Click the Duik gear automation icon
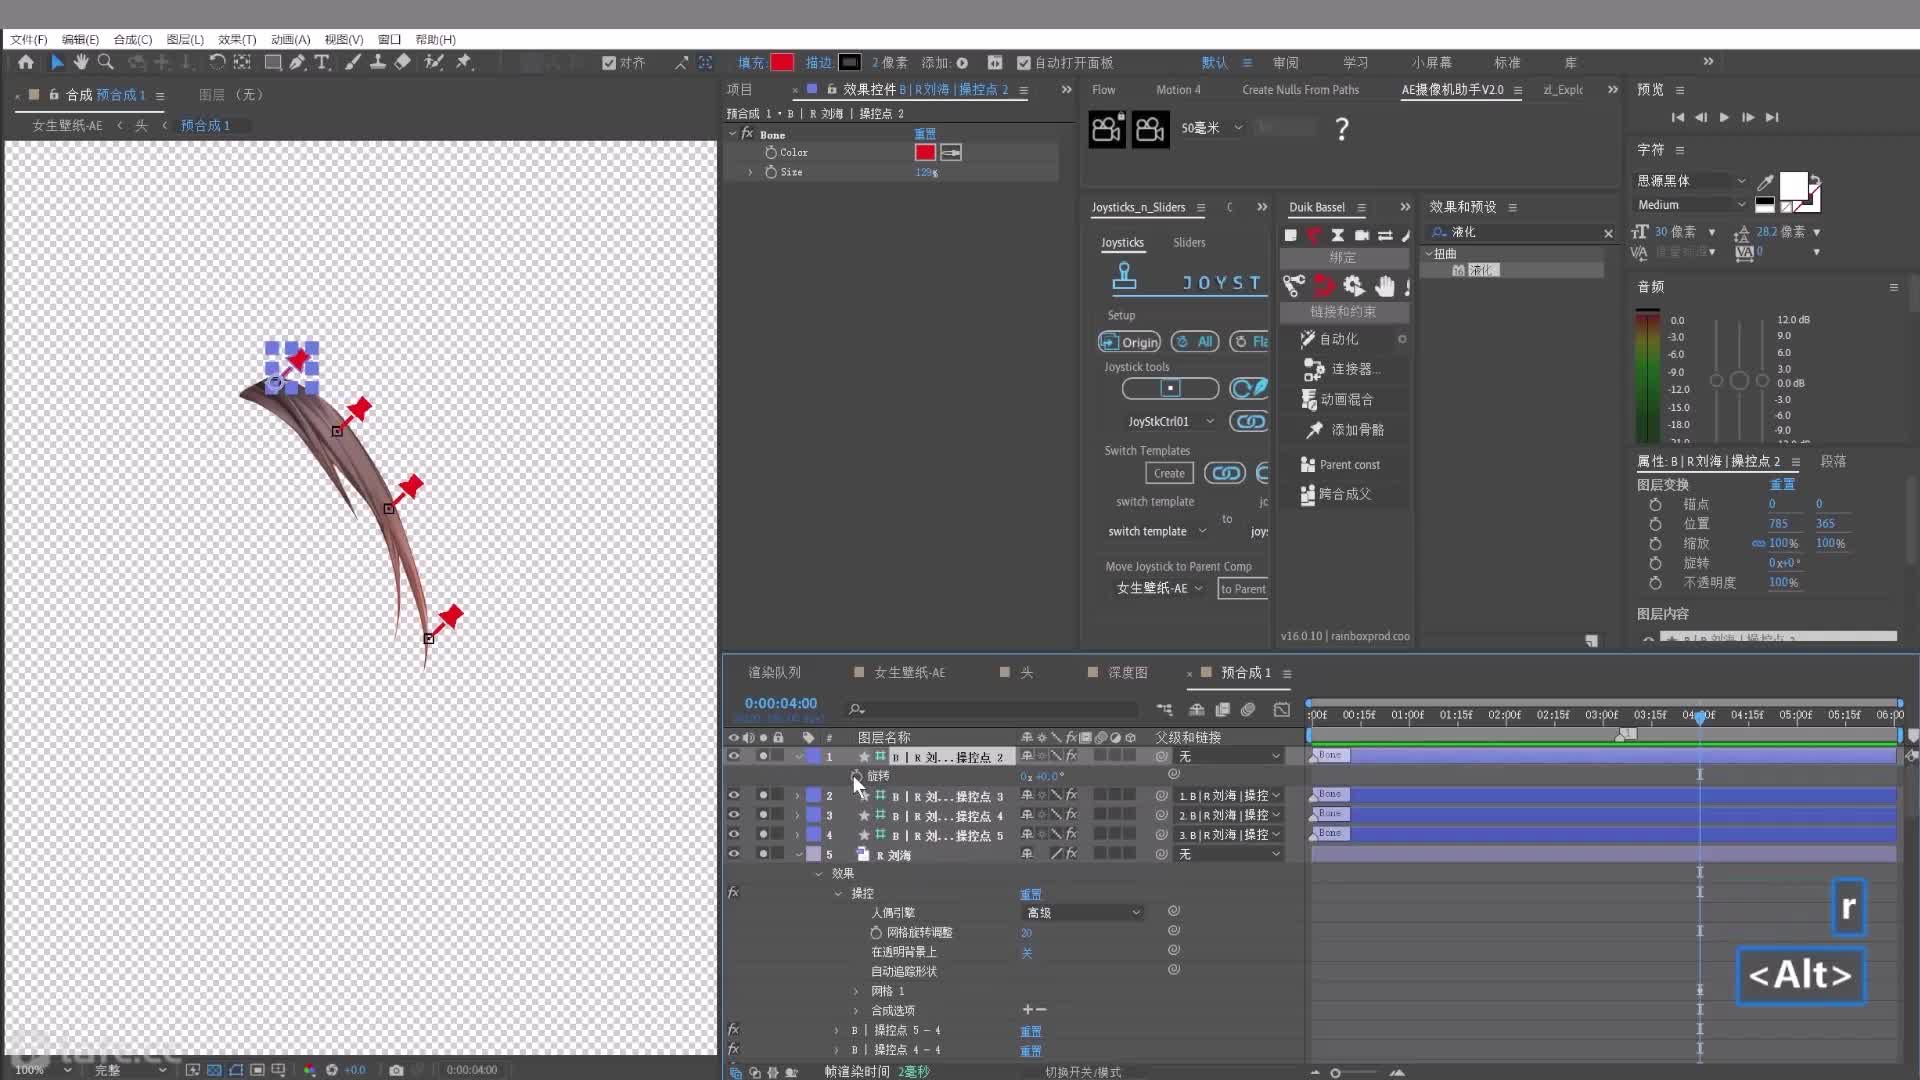 click(1354, 286)
